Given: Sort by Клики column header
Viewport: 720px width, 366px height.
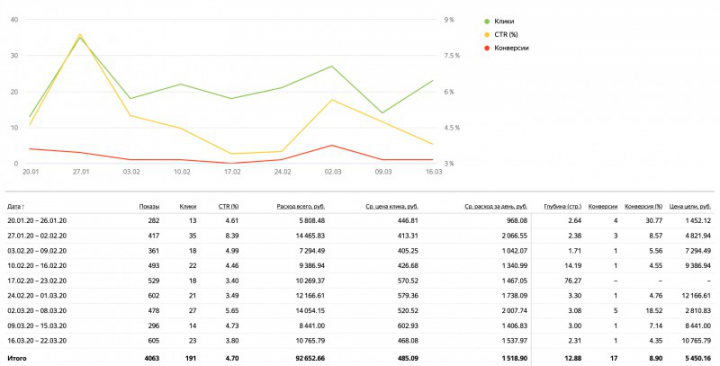Looking at the screenshot, I should pyautogui.click(x=188, y=207).
